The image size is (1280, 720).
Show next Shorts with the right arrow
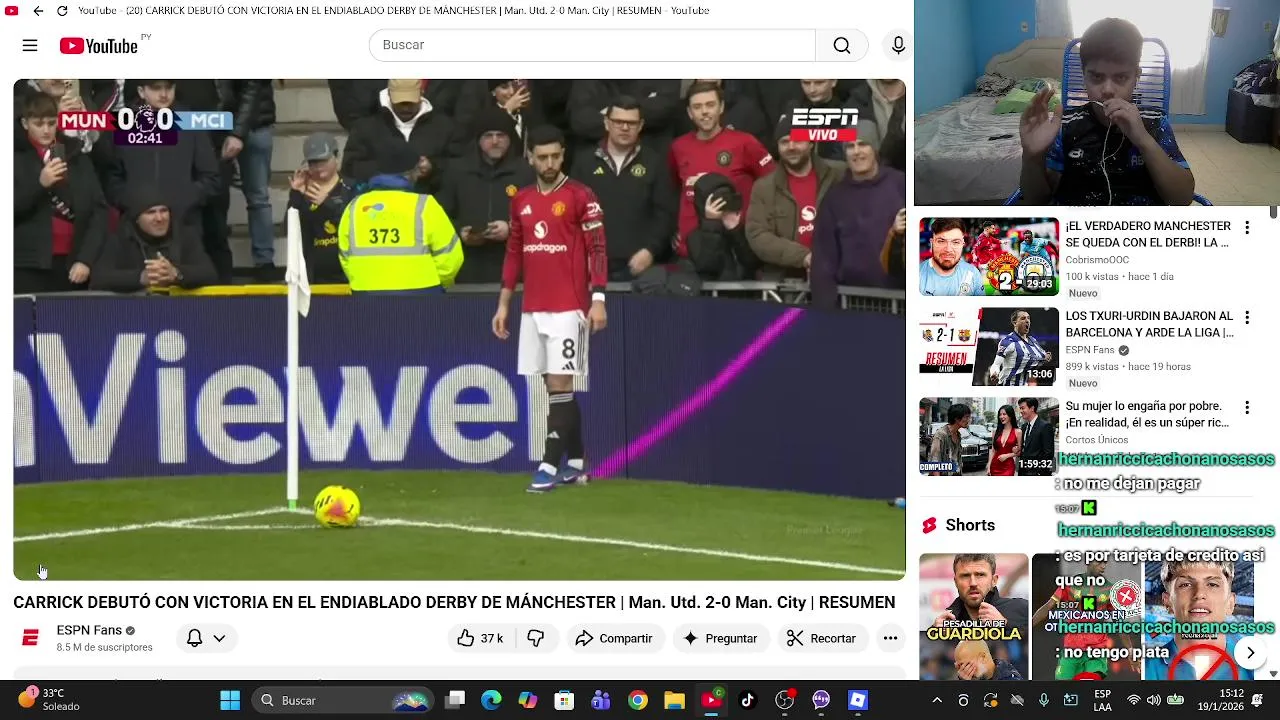click(1250, 653)
